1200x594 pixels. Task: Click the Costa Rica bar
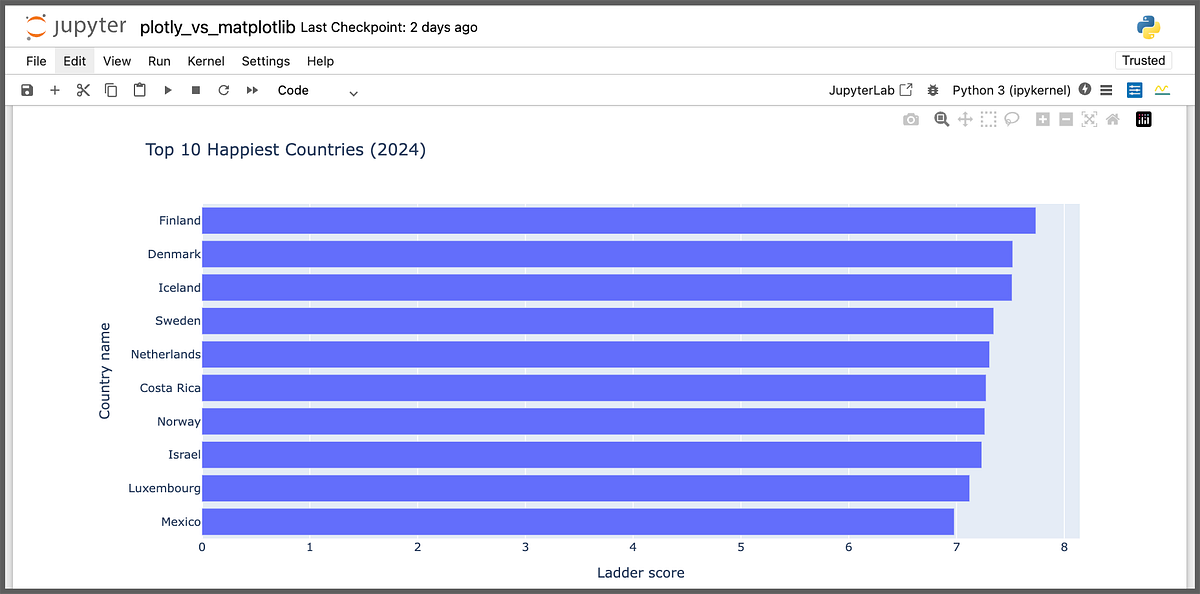click(594, 388)
